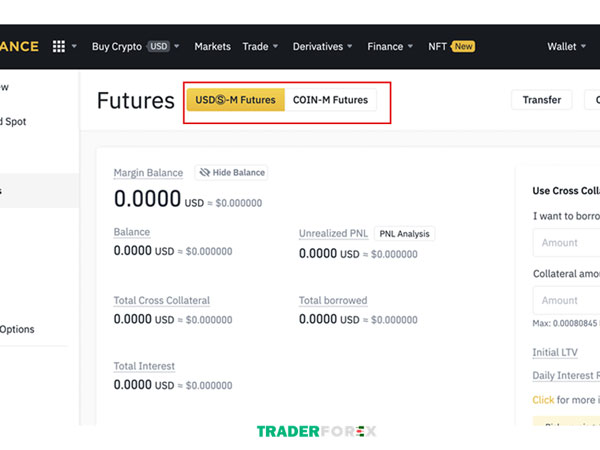The width and height of the screenshot is (600, 450).
Task: Open the apps grid icon
Action: 58,47
